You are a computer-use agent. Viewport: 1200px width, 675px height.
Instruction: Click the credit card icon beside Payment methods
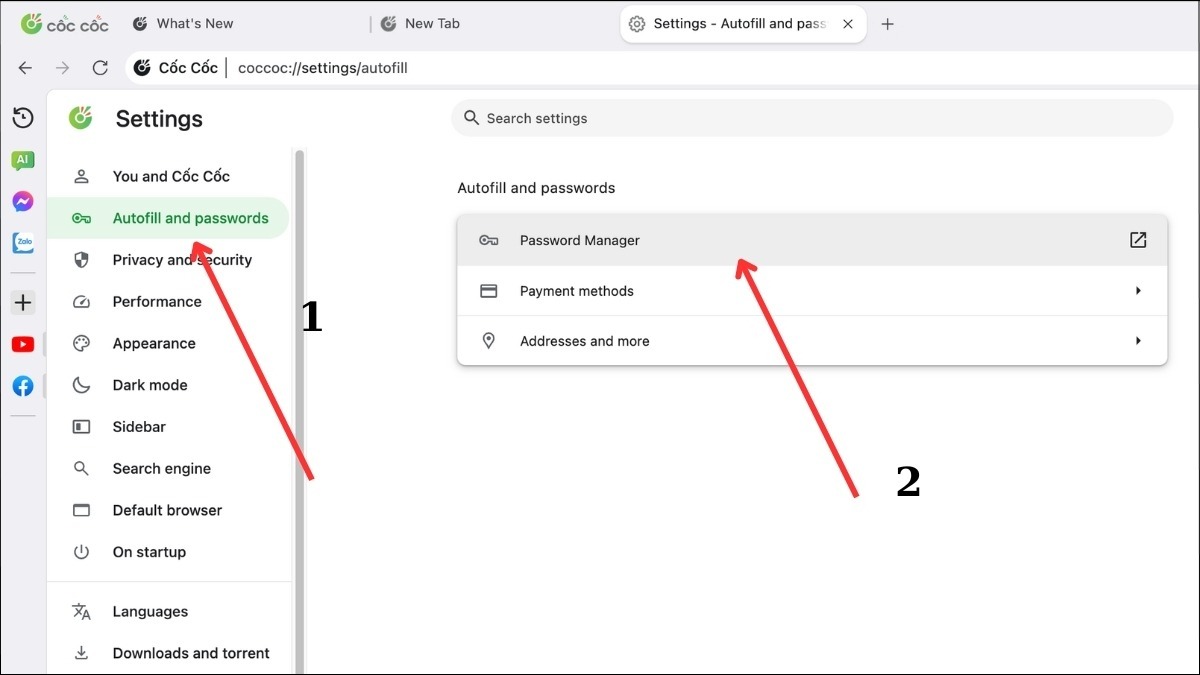489,291
